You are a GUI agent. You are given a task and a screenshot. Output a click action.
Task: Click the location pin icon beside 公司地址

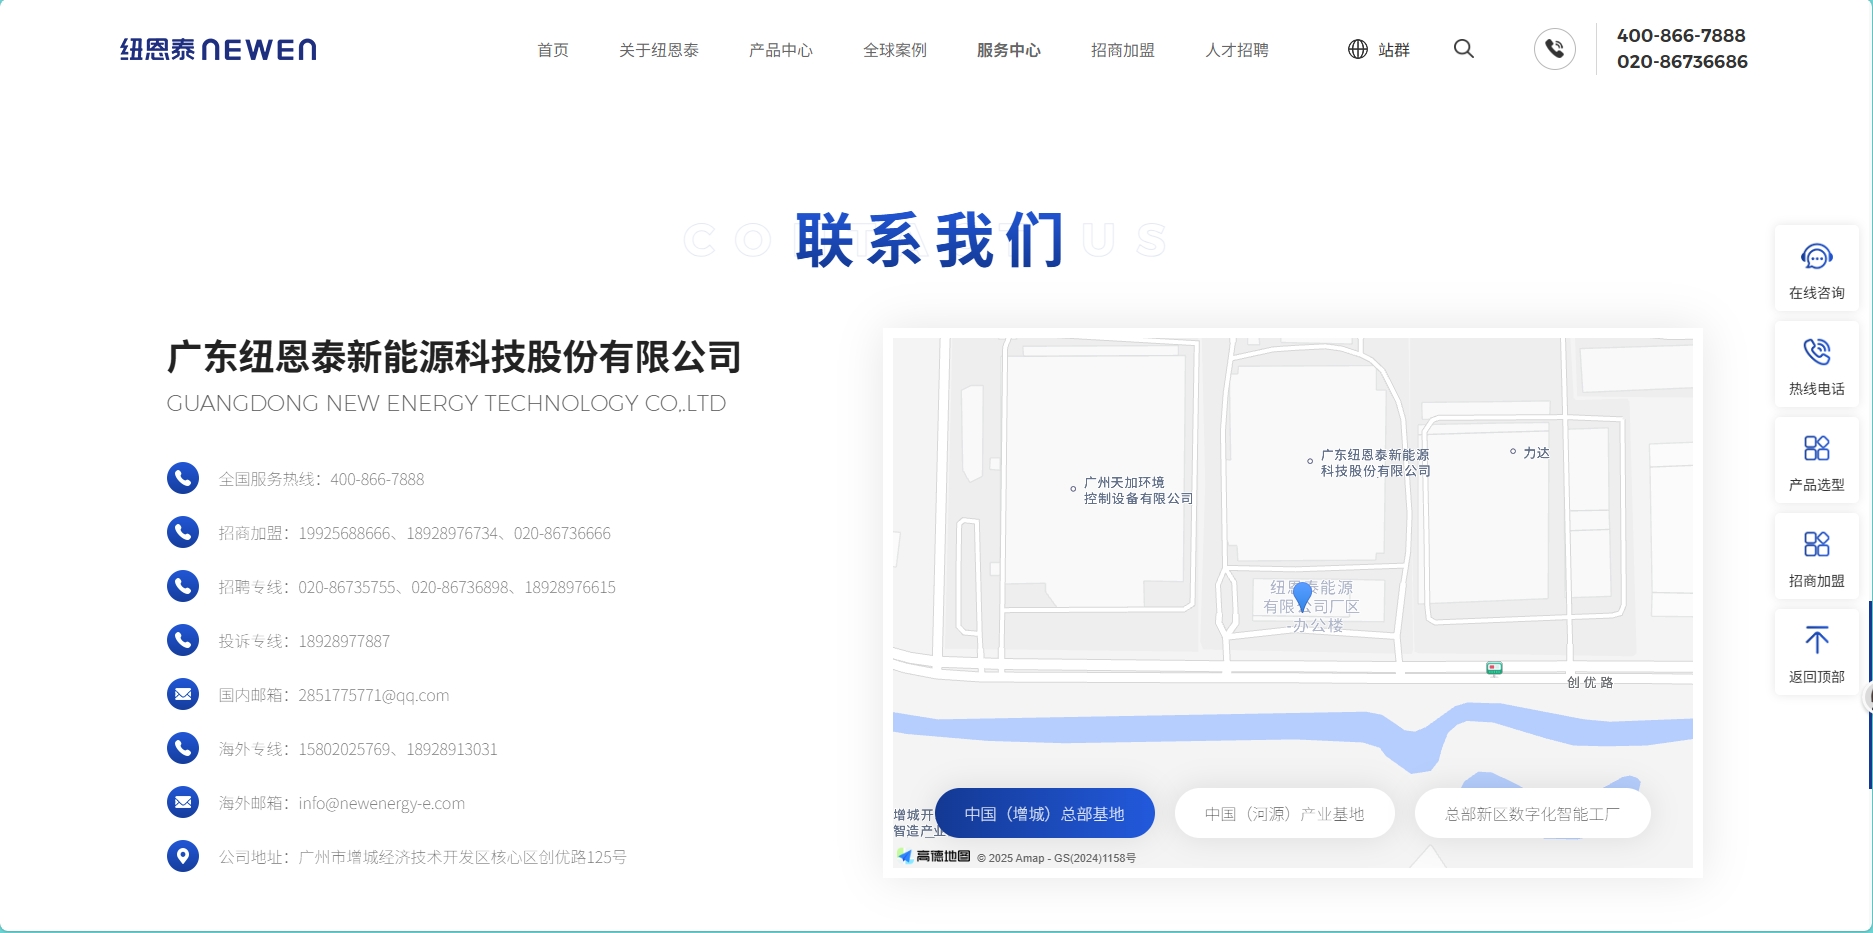[x=183, y=856]
